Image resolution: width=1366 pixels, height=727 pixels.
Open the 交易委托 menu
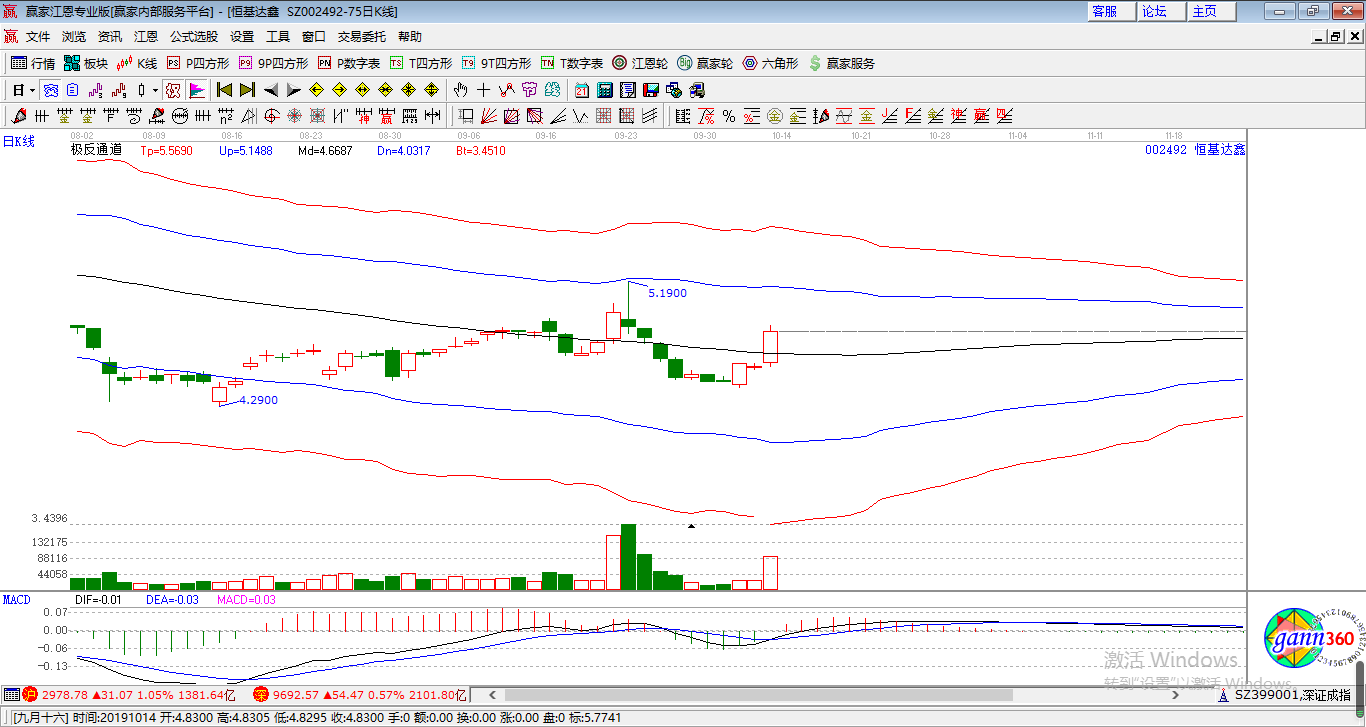coord(361,36)
